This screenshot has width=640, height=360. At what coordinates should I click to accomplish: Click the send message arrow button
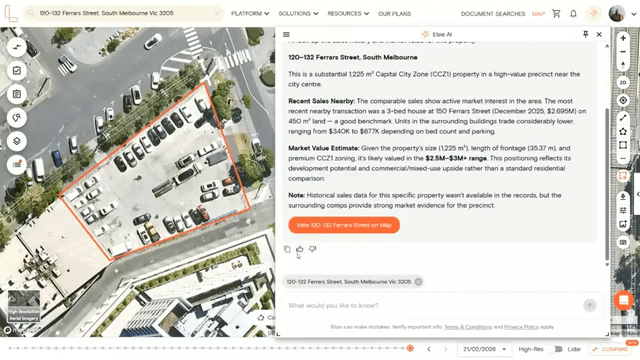click(590, 305)
